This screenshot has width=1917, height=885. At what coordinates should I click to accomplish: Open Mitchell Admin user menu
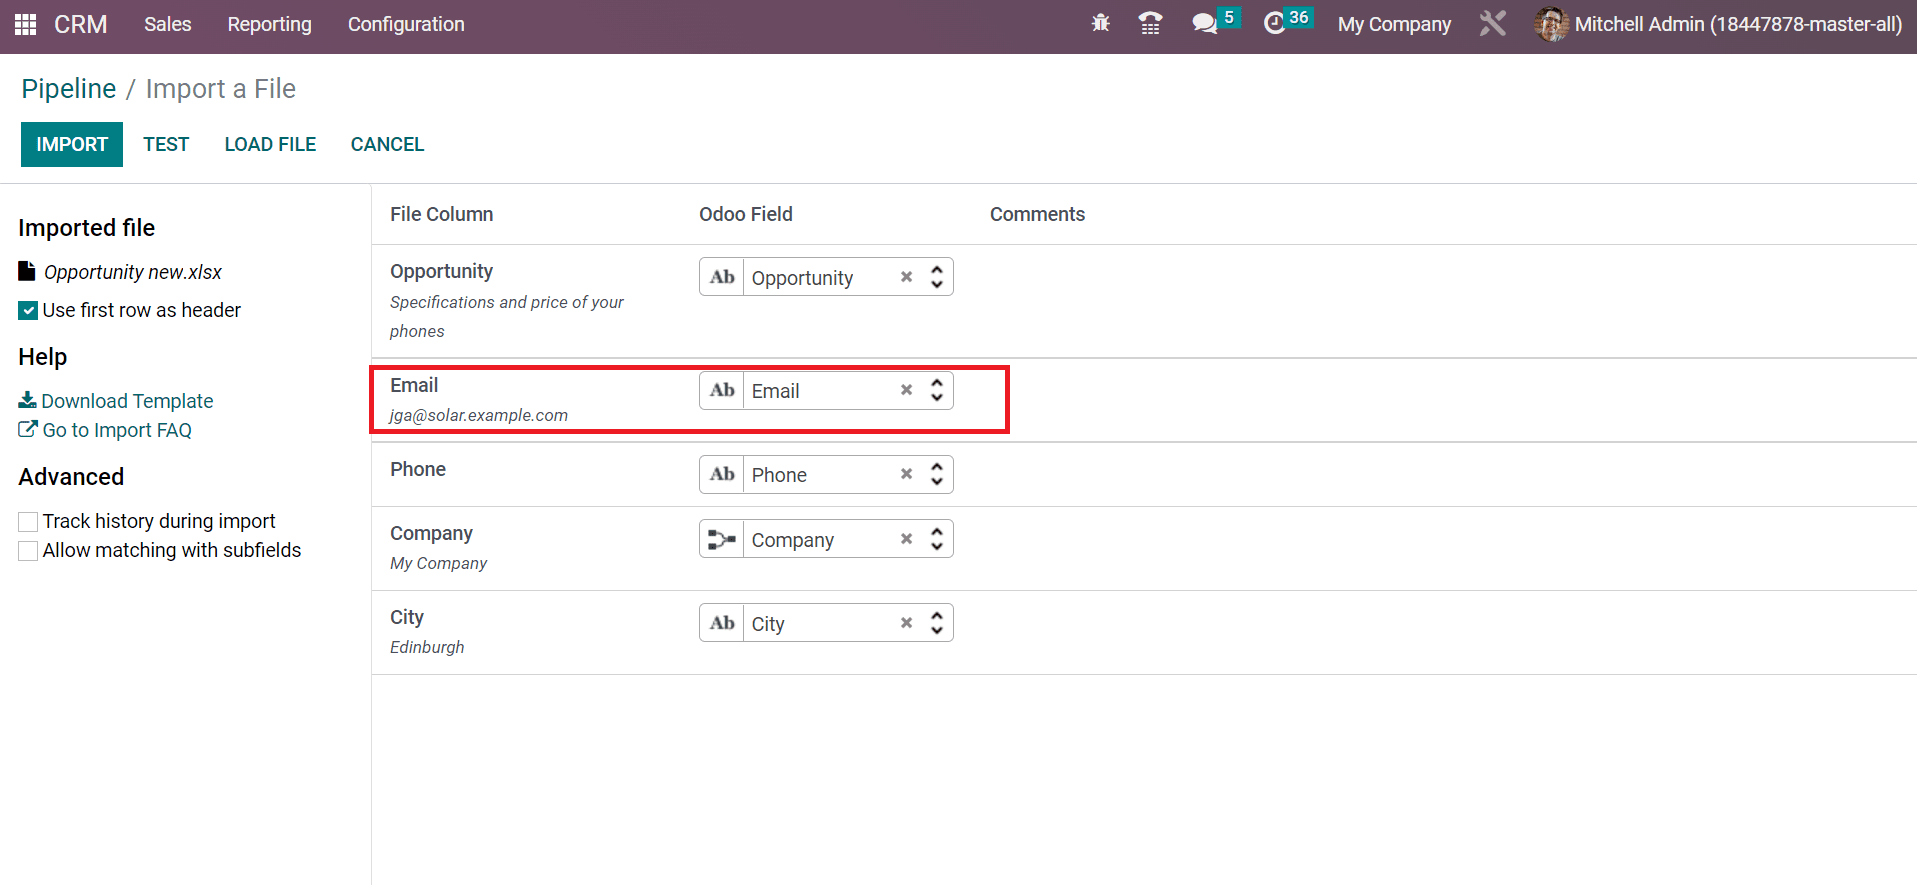1718,24
